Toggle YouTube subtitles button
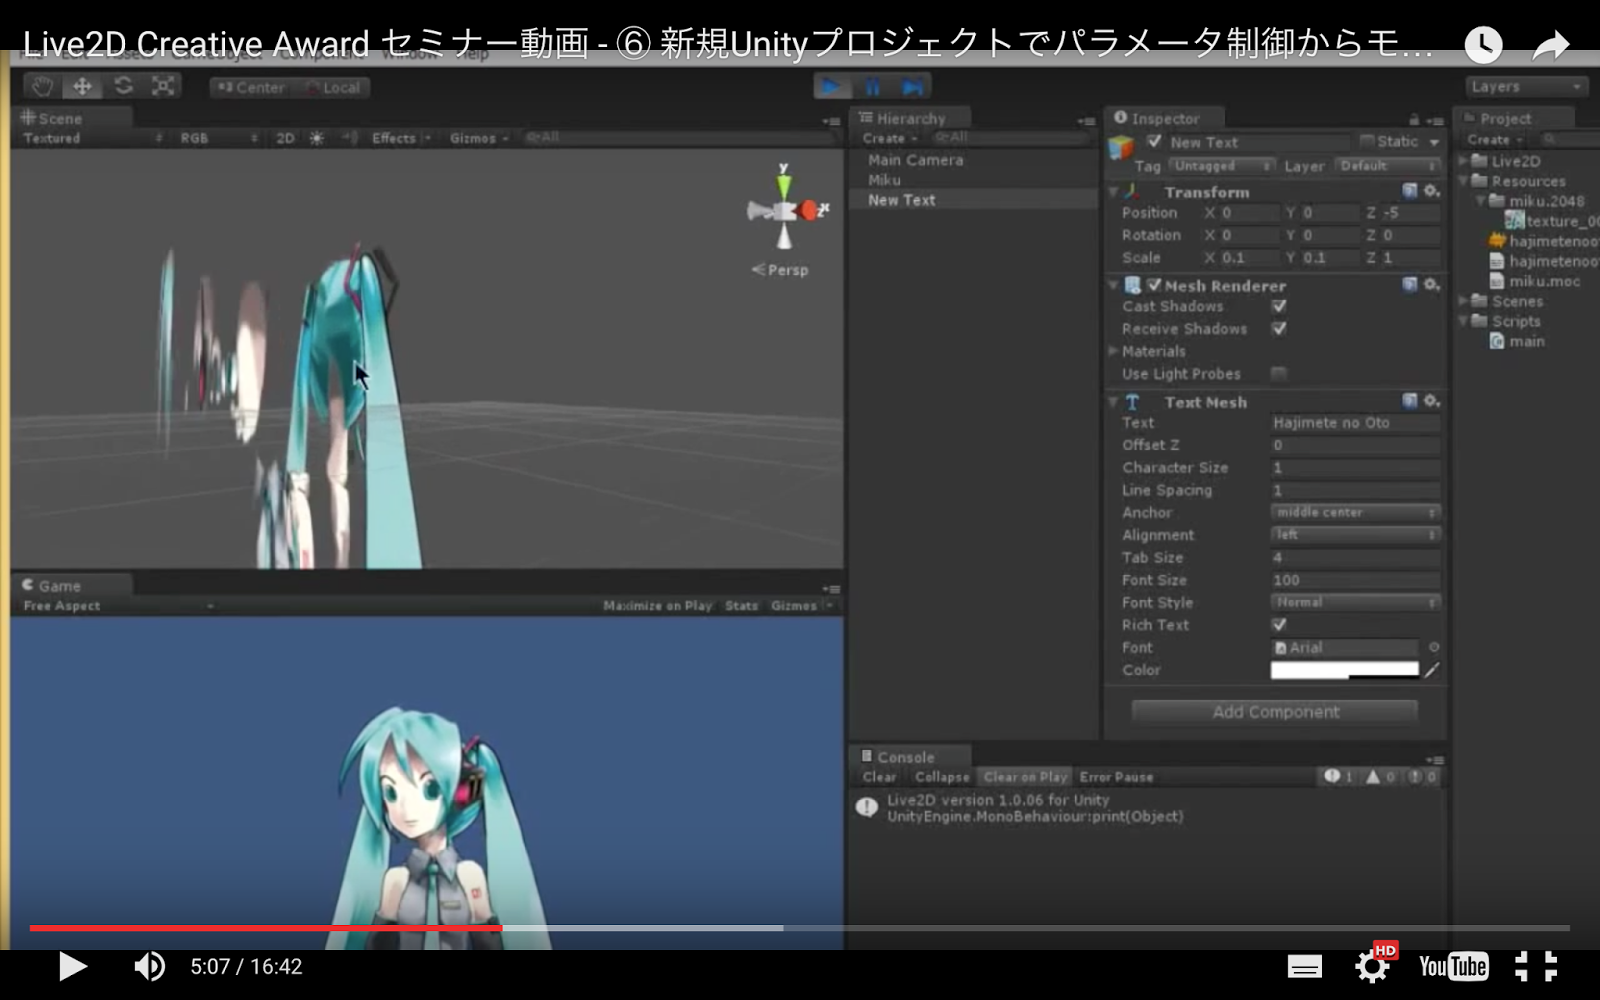The height and width of the screenshot is (1000, 1600). tap(1304, 966)
